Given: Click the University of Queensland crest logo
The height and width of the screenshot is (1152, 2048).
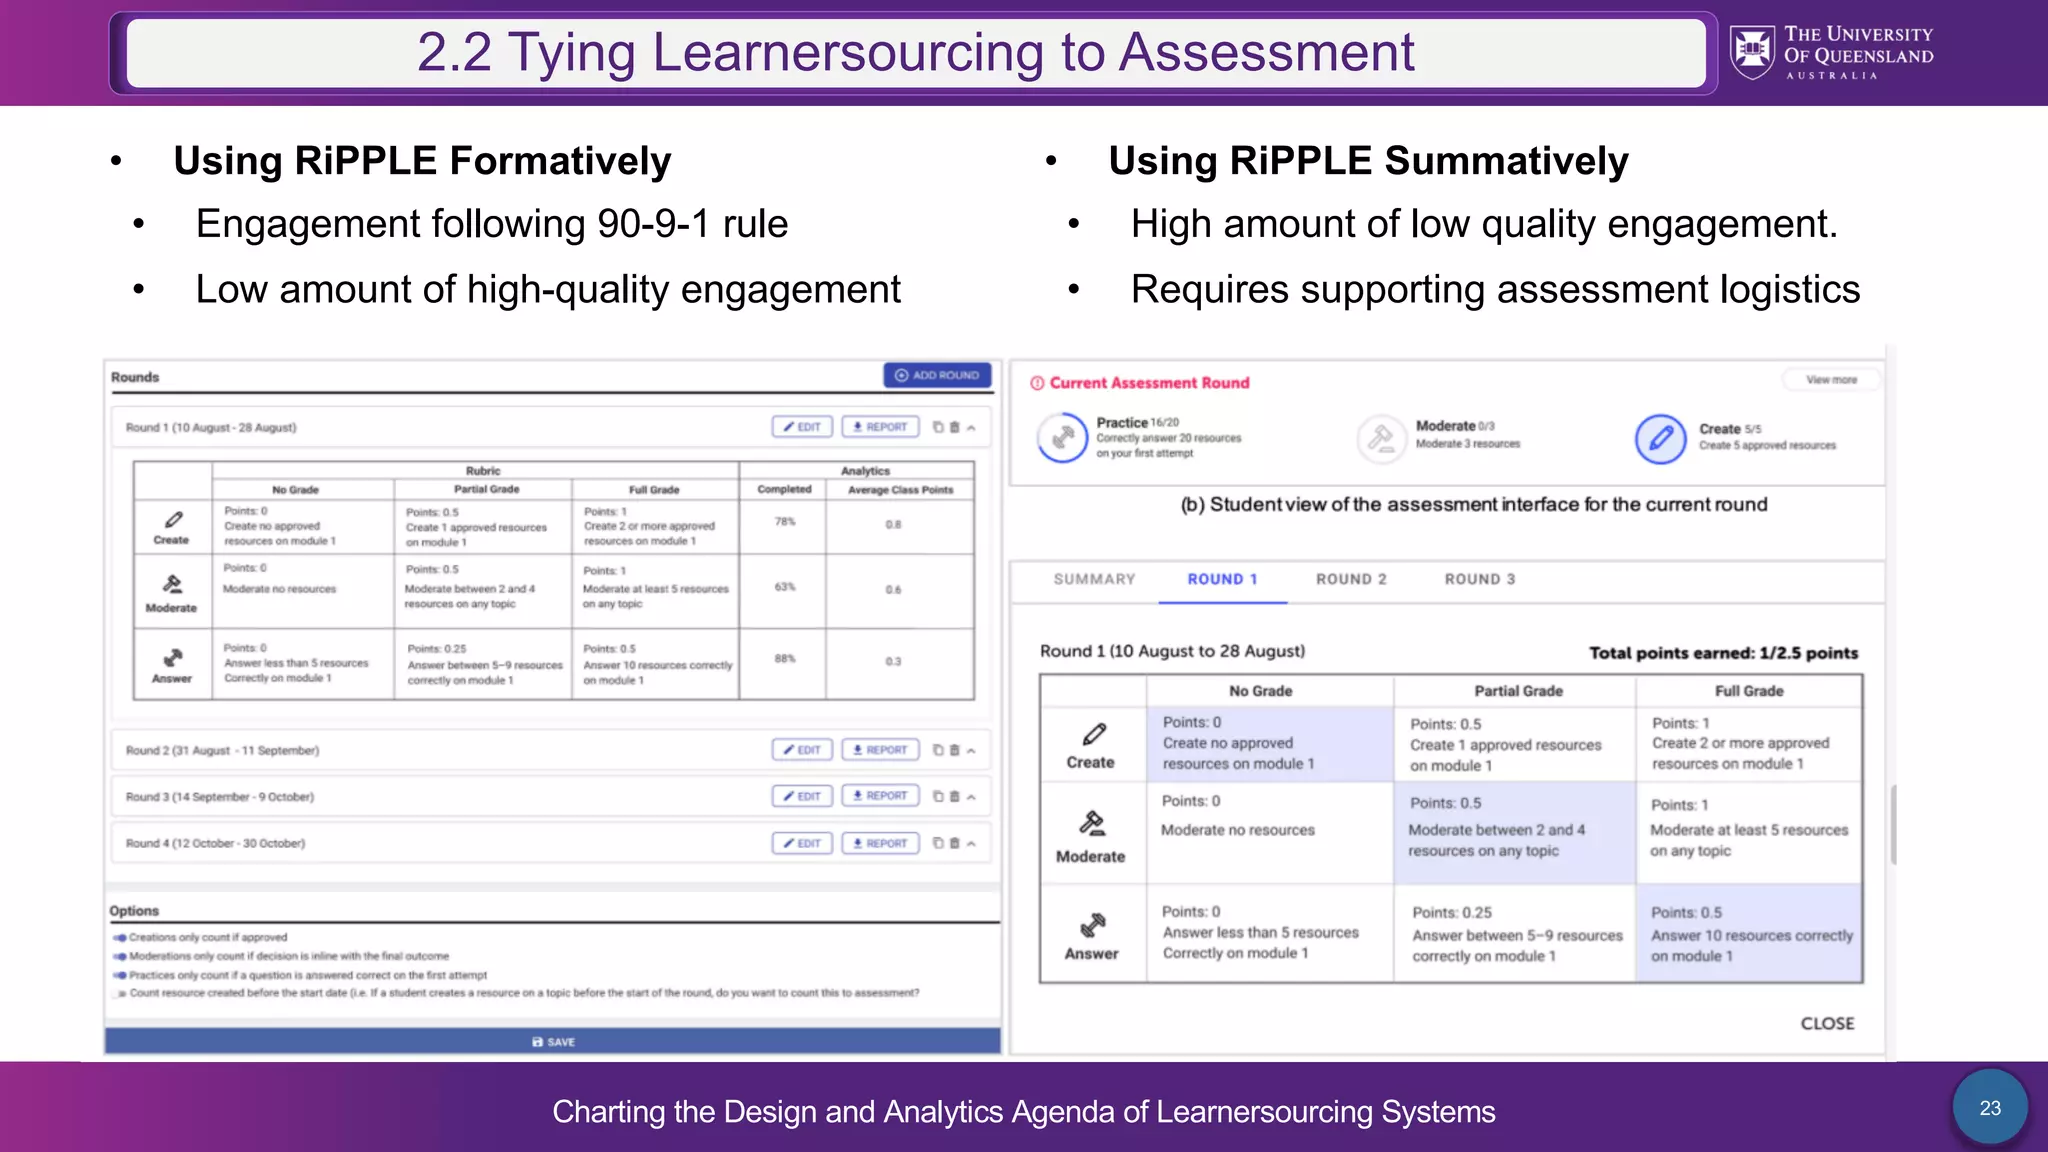Looking at the screenshot, I should (1753, 52).
